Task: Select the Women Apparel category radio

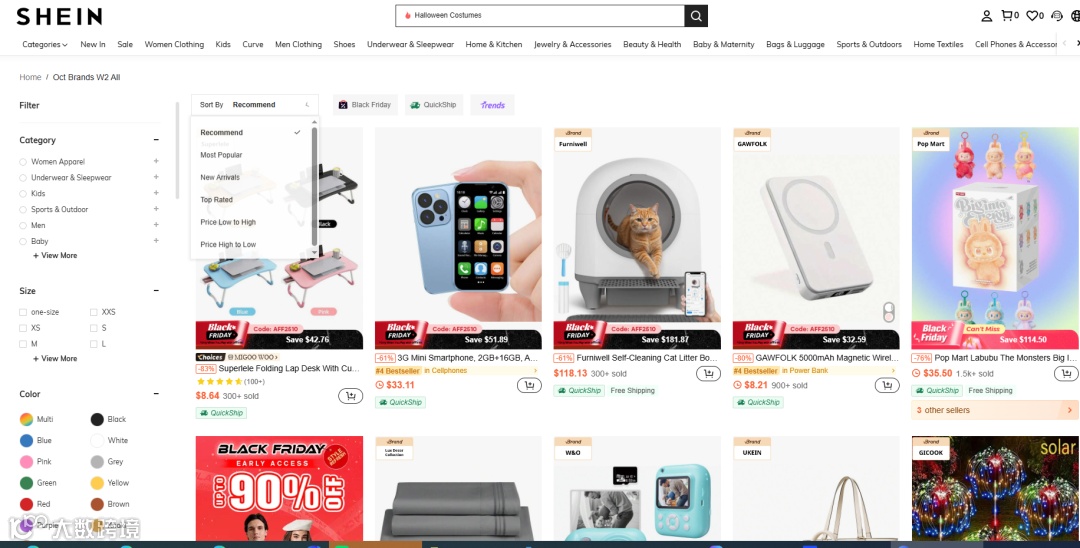Action: (23, 162)
